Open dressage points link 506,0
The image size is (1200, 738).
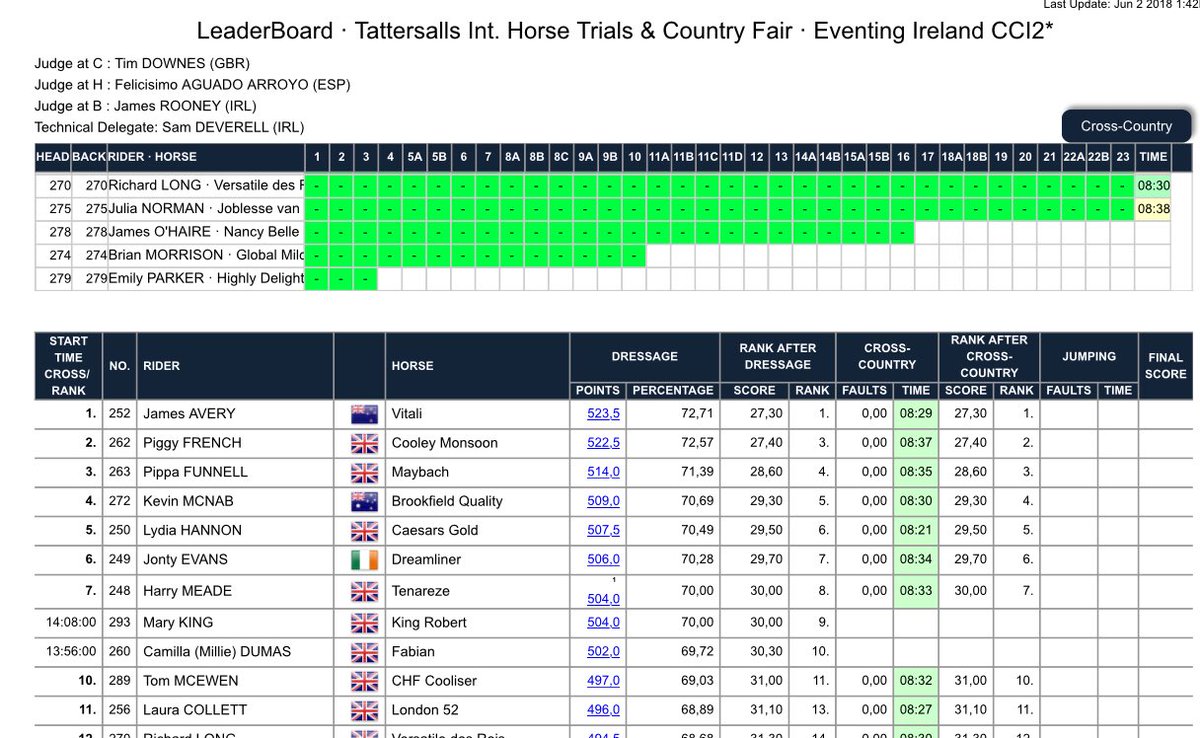[603, 559]
